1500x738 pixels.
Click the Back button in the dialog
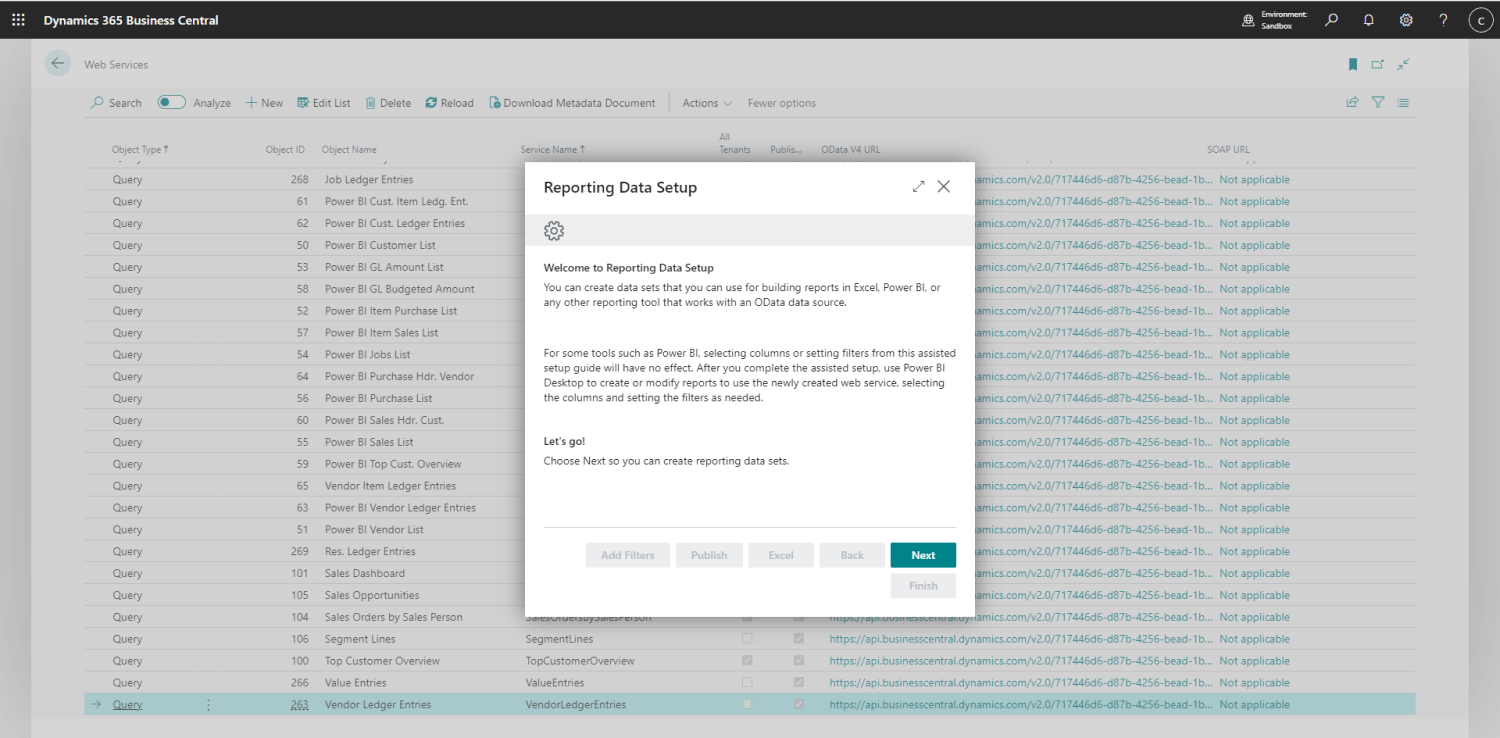(852, 555)
